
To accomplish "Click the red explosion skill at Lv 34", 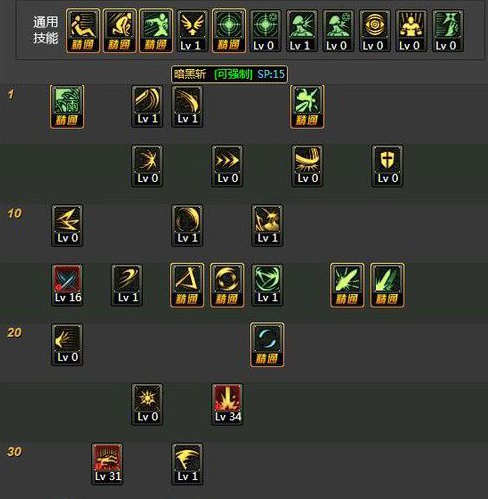I will click(227, 404).
